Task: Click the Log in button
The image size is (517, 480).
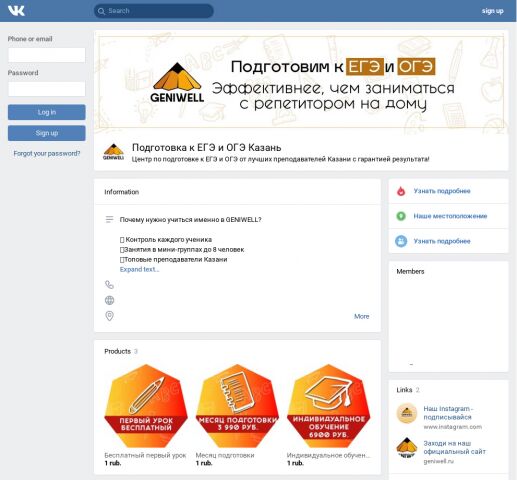Action: 47,112
